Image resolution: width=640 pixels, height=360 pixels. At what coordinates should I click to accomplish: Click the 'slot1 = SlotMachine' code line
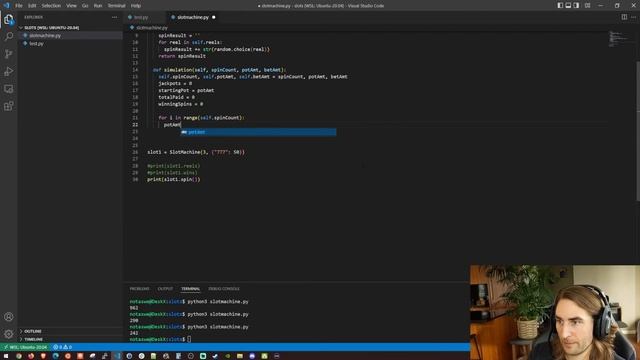tap(196, 152)
